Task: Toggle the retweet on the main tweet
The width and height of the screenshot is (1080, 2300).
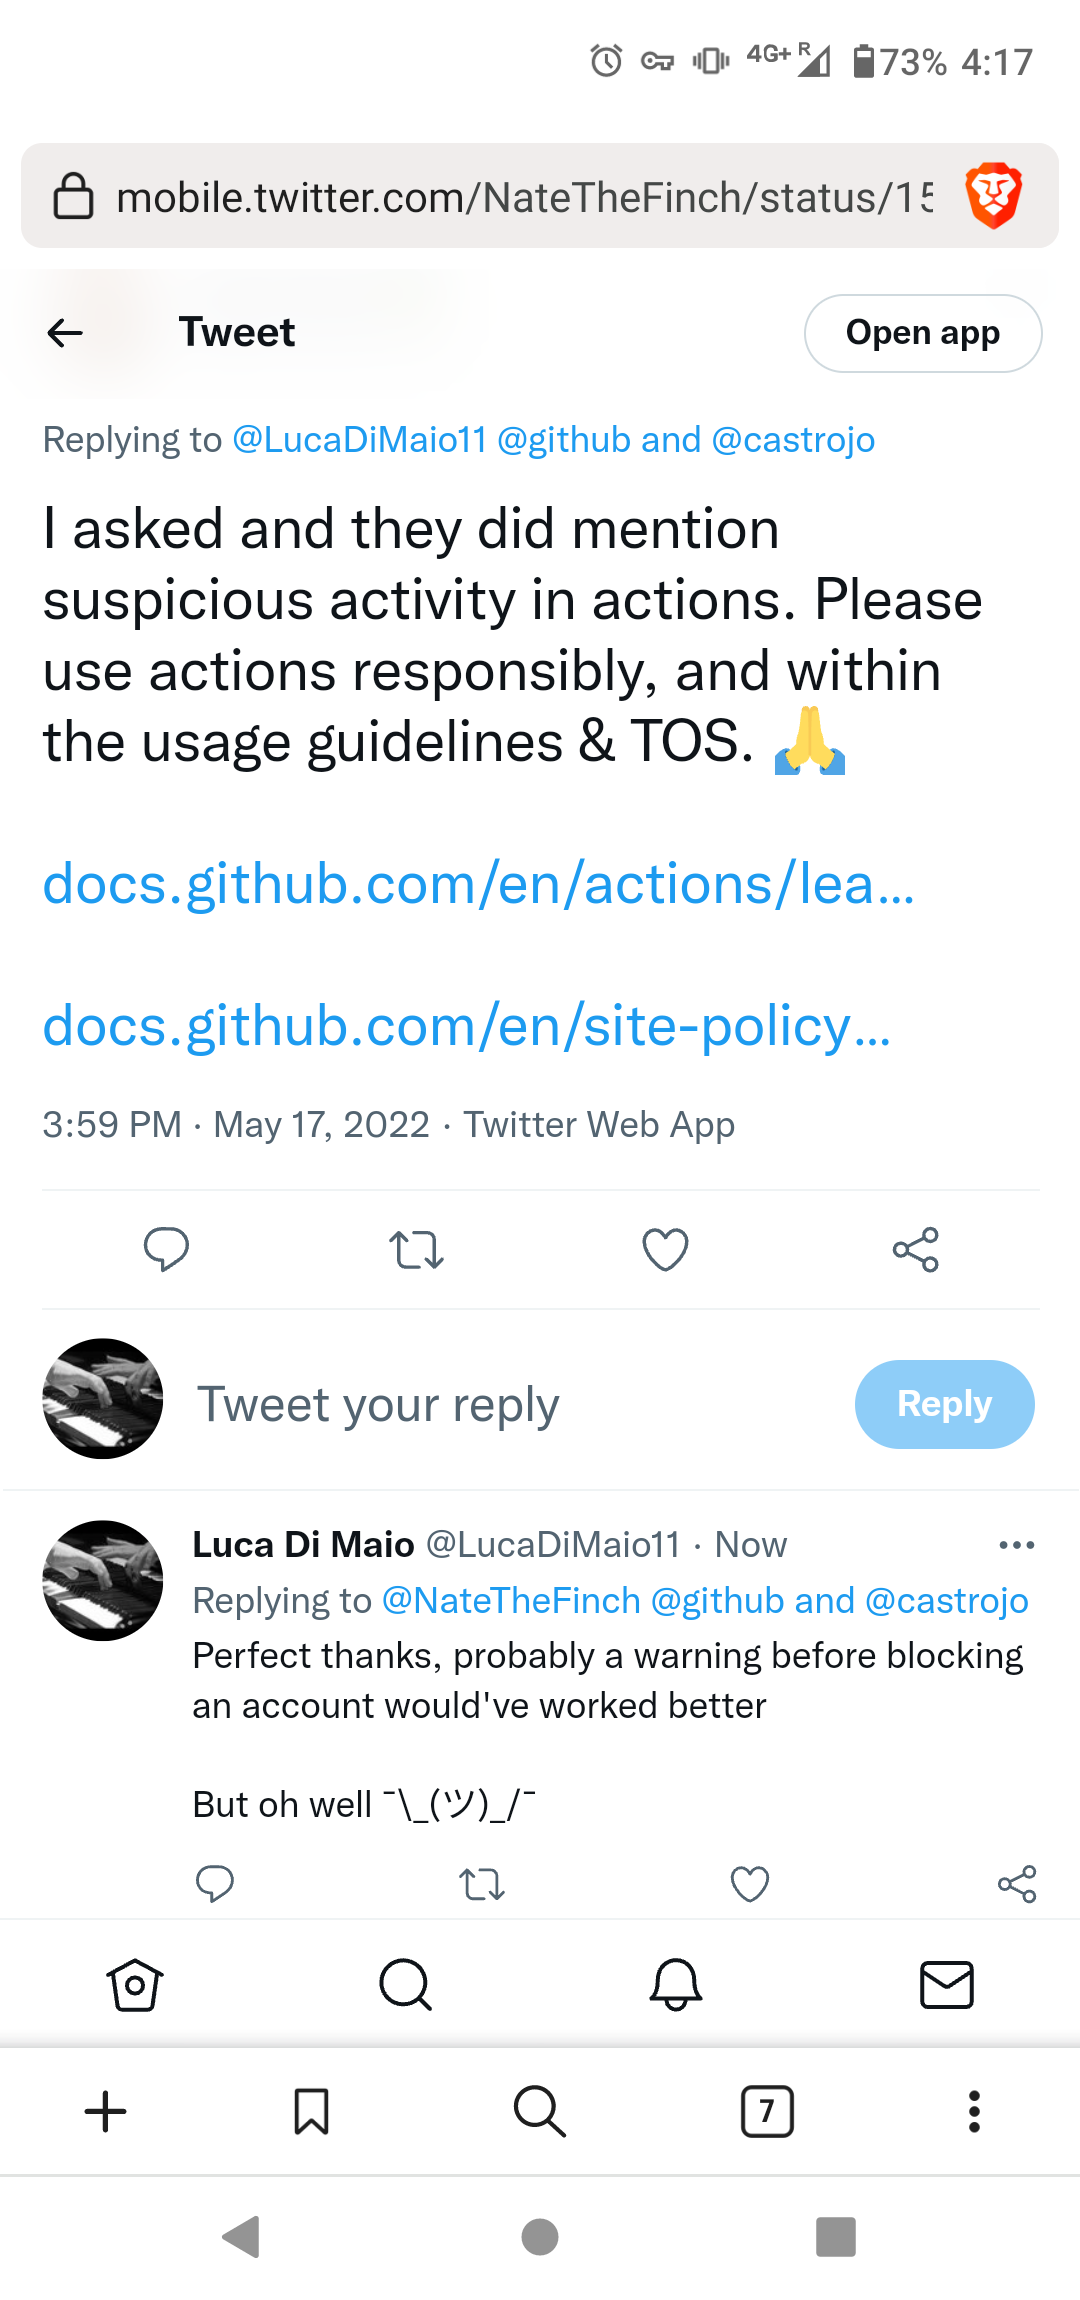Action: click(x=416, y=1249)
